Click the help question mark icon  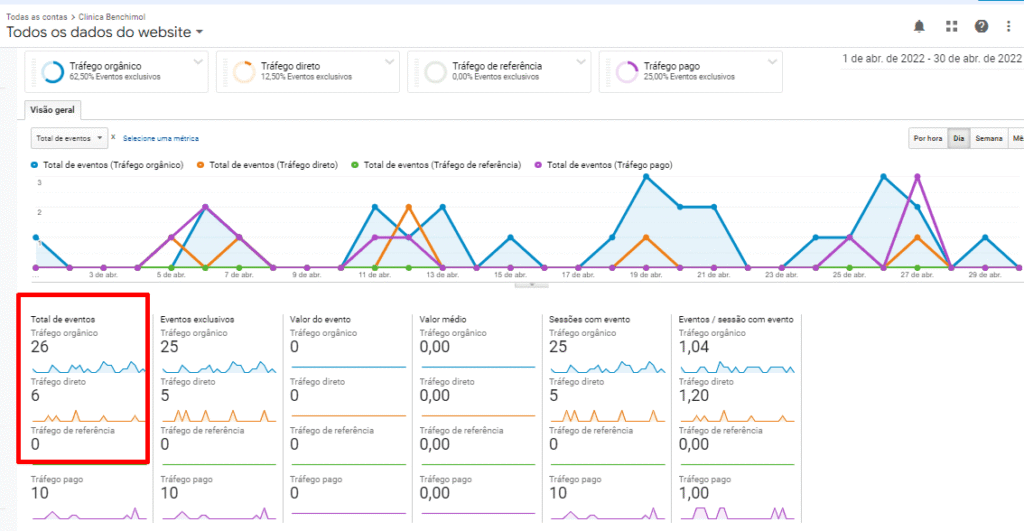click(981, 26)
